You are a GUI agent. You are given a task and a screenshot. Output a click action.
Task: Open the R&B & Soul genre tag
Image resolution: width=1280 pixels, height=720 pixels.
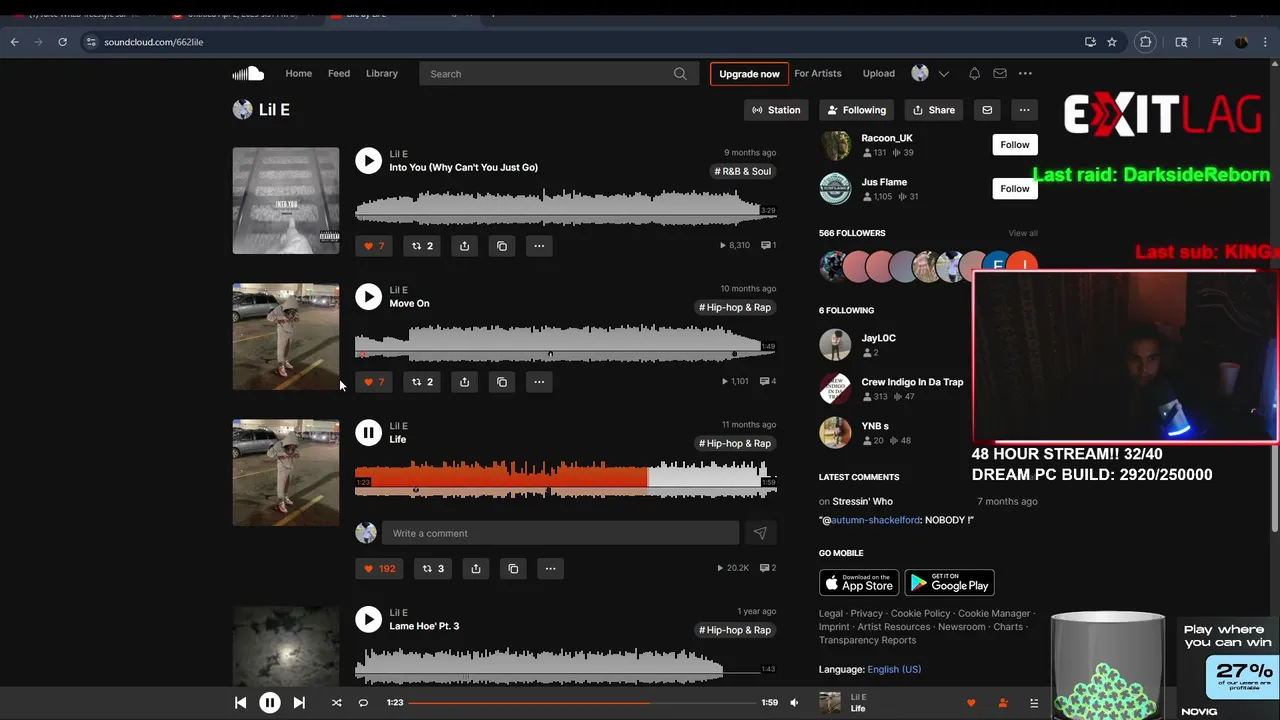click(743, 171)
